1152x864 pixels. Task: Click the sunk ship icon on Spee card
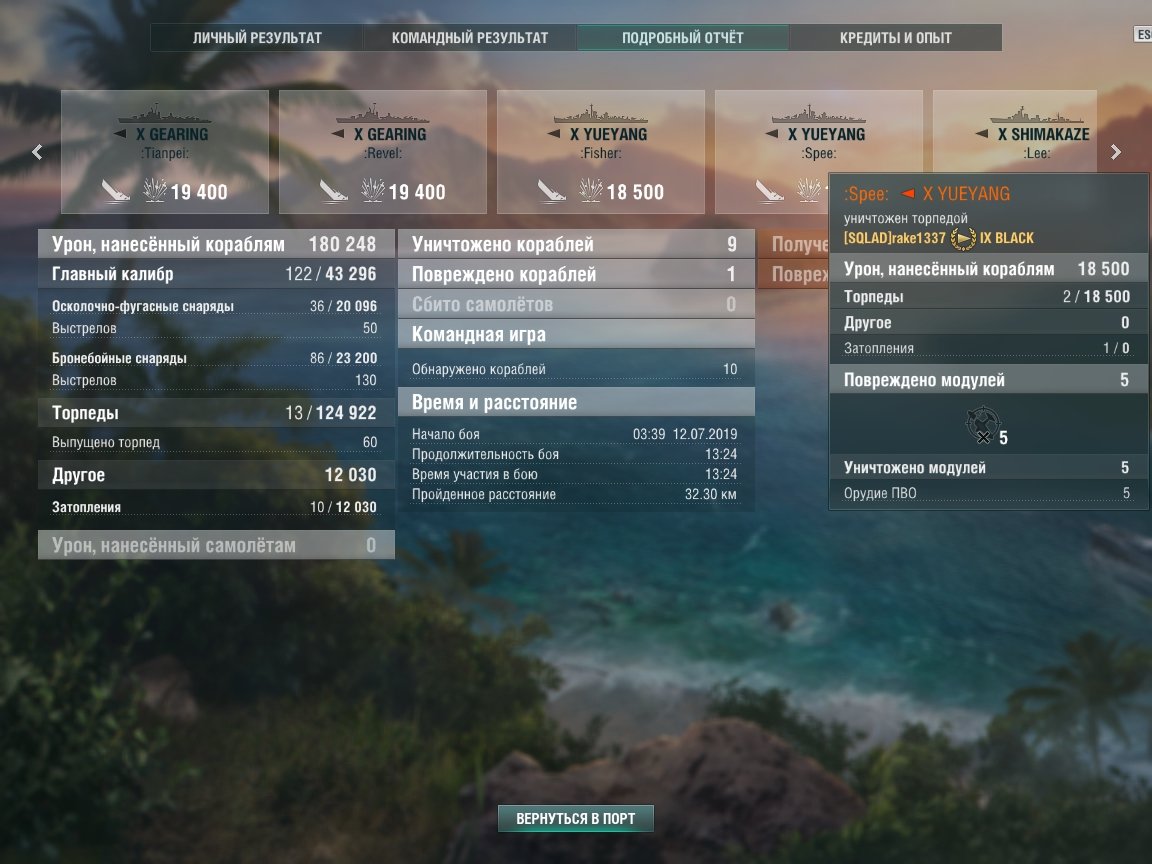tap(770, 191)
